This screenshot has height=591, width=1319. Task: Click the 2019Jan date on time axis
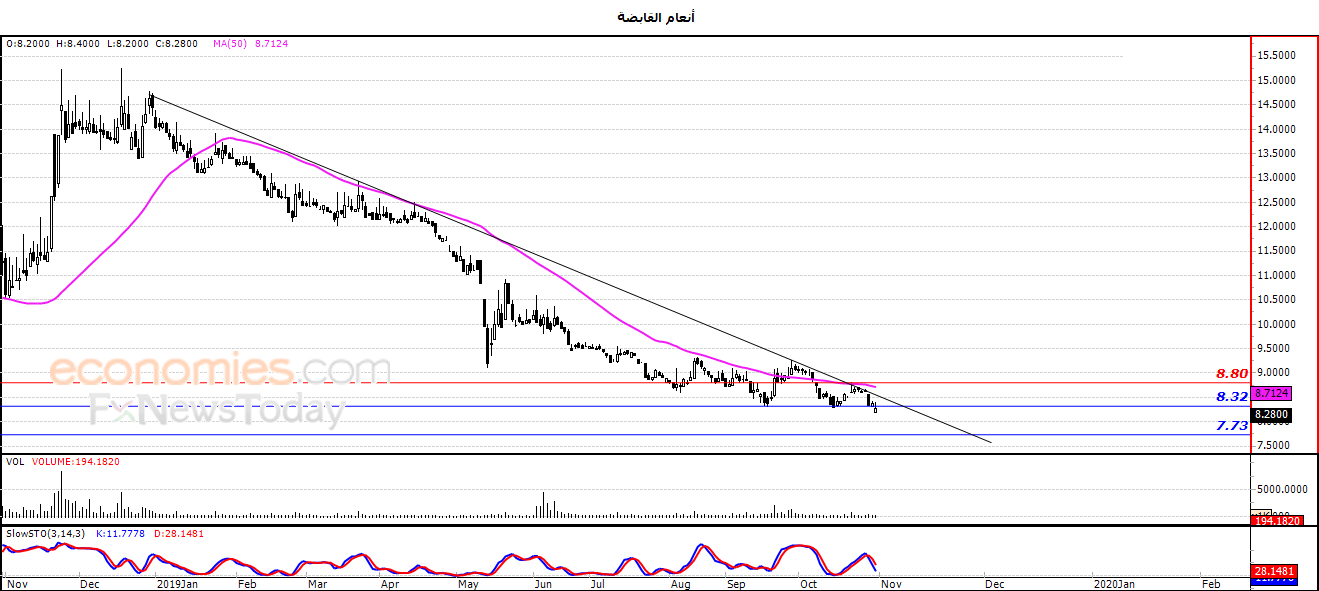(178, 583)
